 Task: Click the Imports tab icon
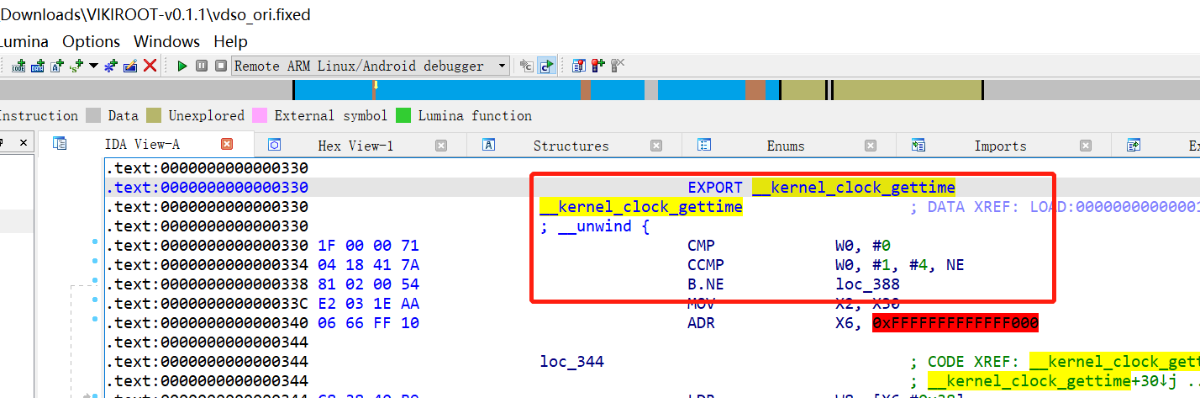[x=918, y=145]
